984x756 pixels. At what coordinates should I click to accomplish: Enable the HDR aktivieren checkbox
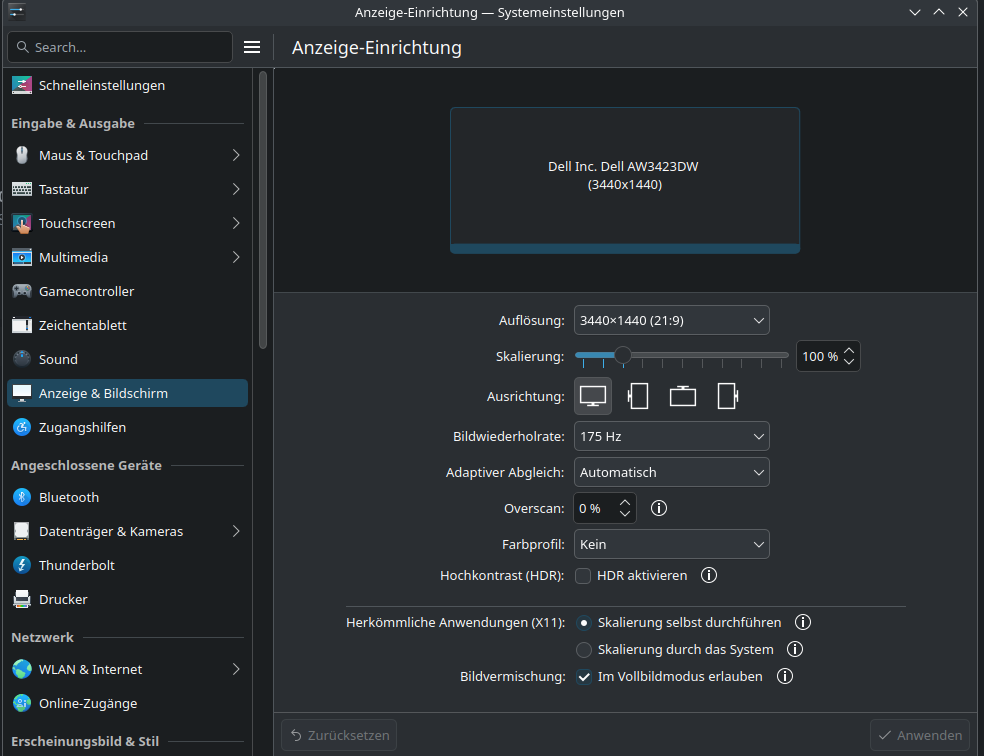583,575
